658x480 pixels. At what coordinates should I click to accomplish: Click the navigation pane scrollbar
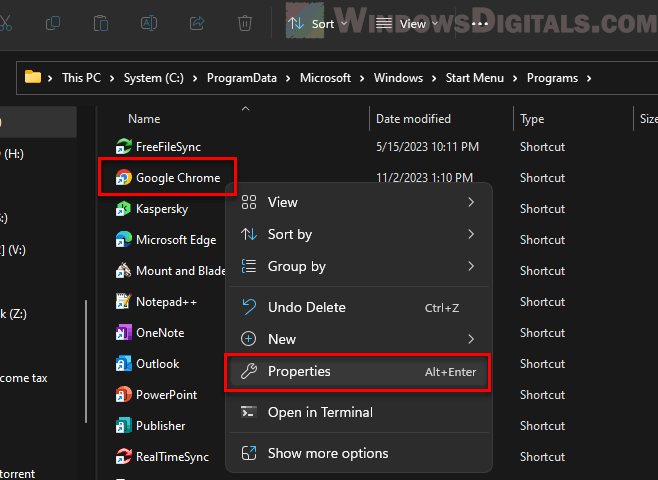point(86,361)
